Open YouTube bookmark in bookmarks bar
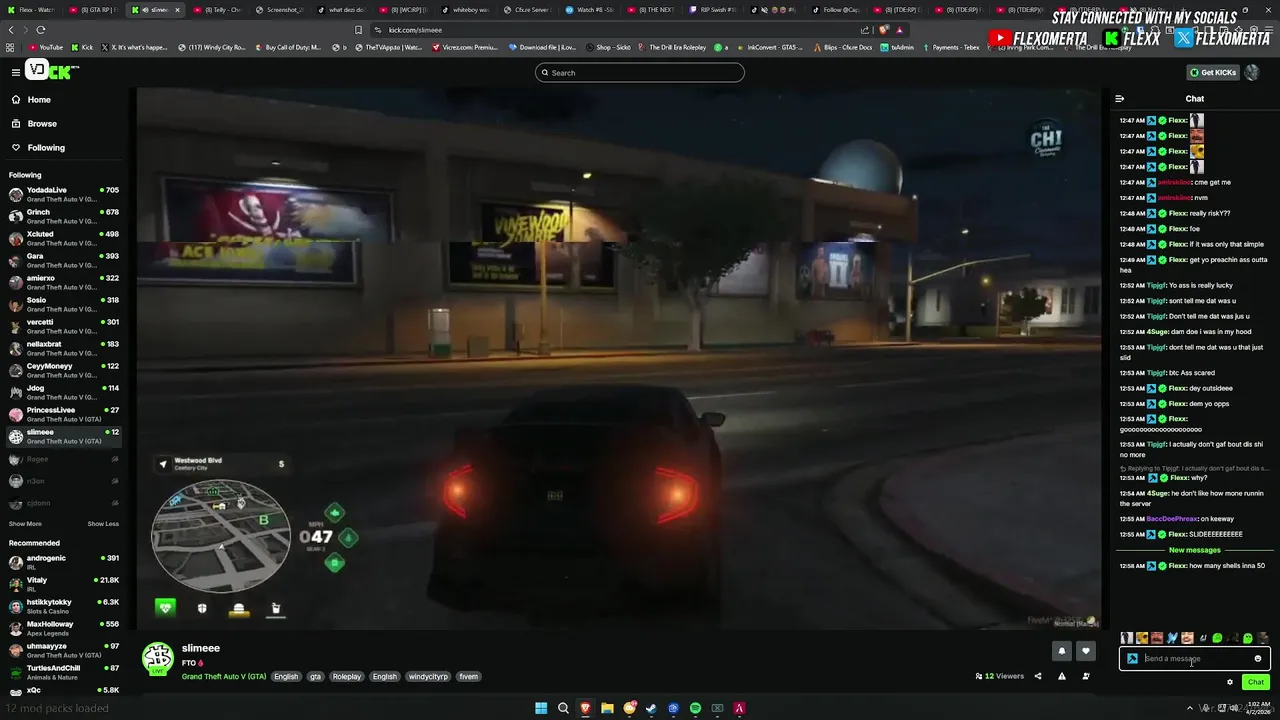The height and width of the screenshot is (720, 1280). (x=45, y=47)
